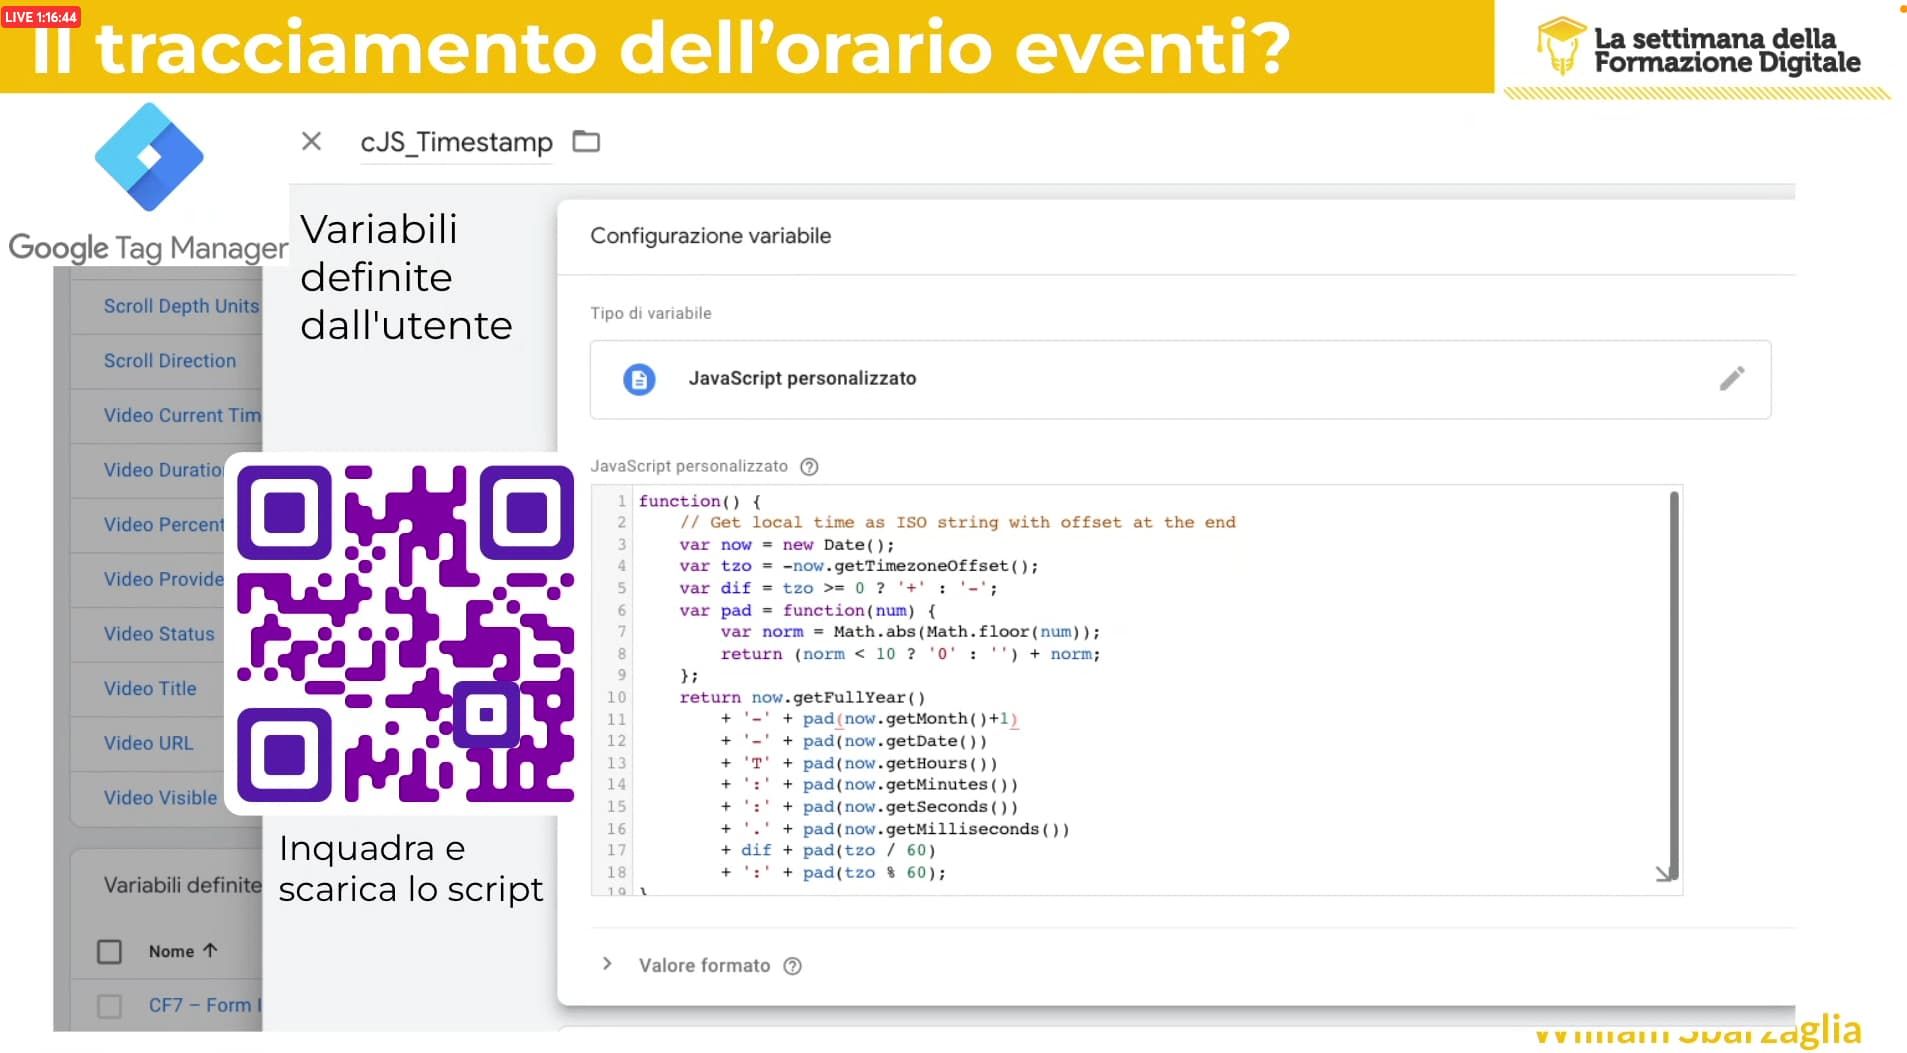This screenshot has height=1053, width=1907.
Task: Select the JavaScript personalizzato type icon
Action: (639, 379)
